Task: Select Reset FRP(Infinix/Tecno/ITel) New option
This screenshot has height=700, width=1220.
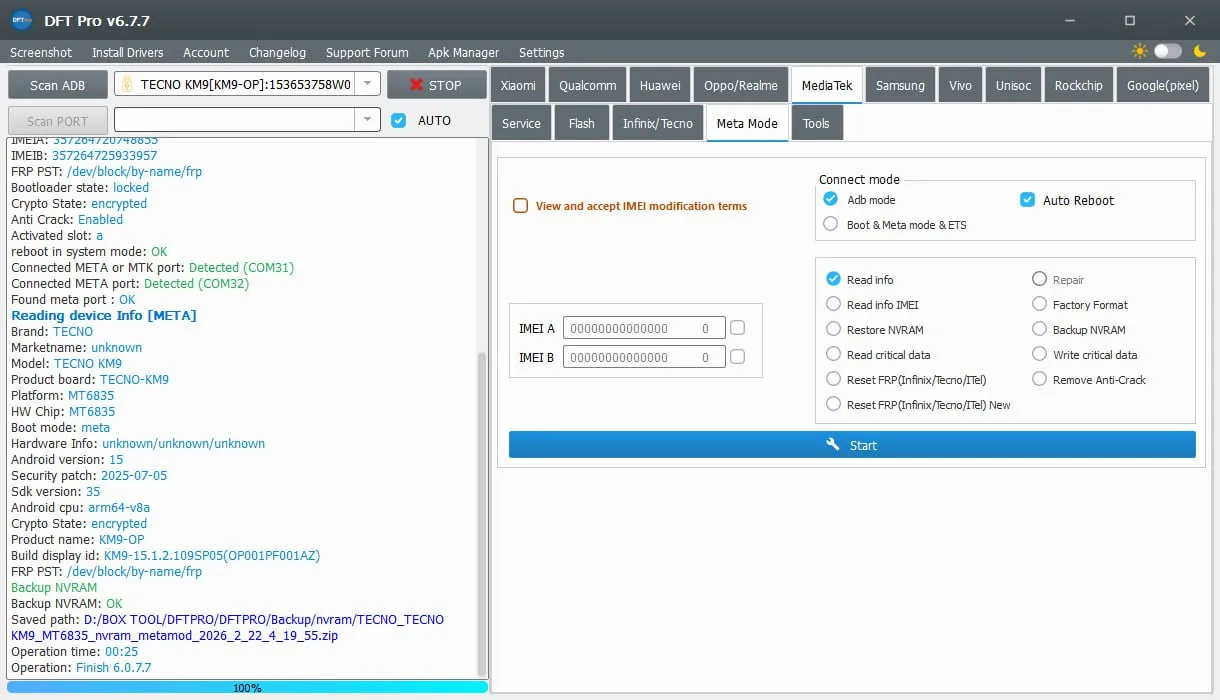Action: pos(833,404)
